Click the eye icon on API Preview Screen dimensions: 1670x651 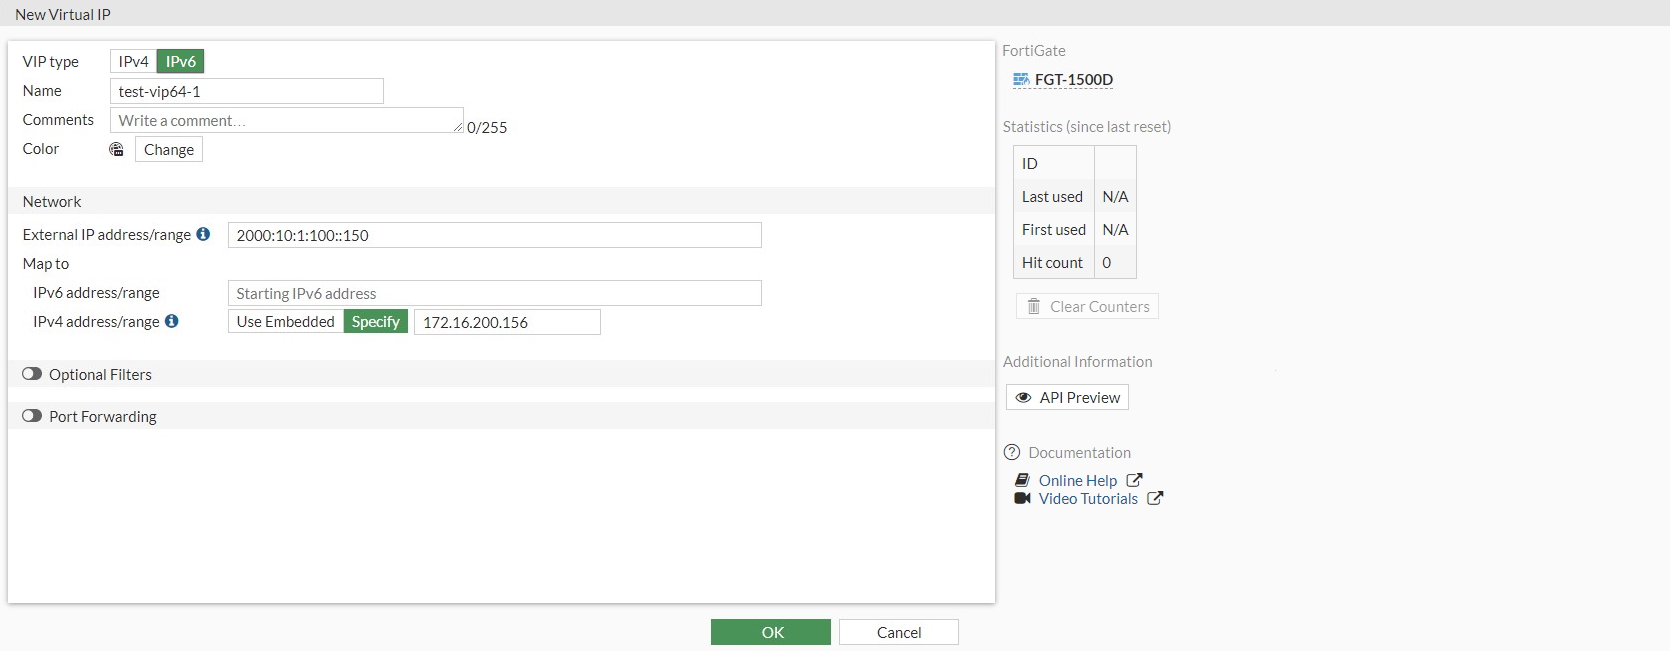point(1023,397)
